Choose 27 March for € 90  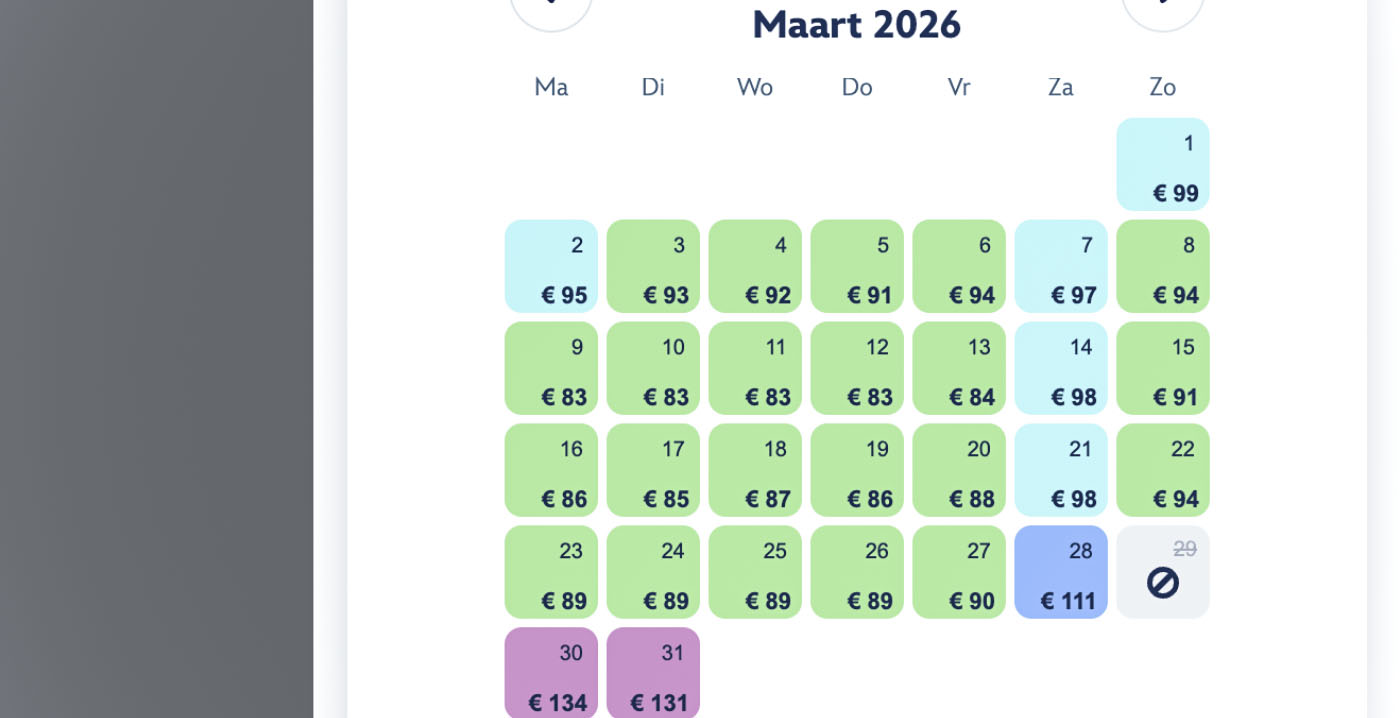[x=959, y=573]
